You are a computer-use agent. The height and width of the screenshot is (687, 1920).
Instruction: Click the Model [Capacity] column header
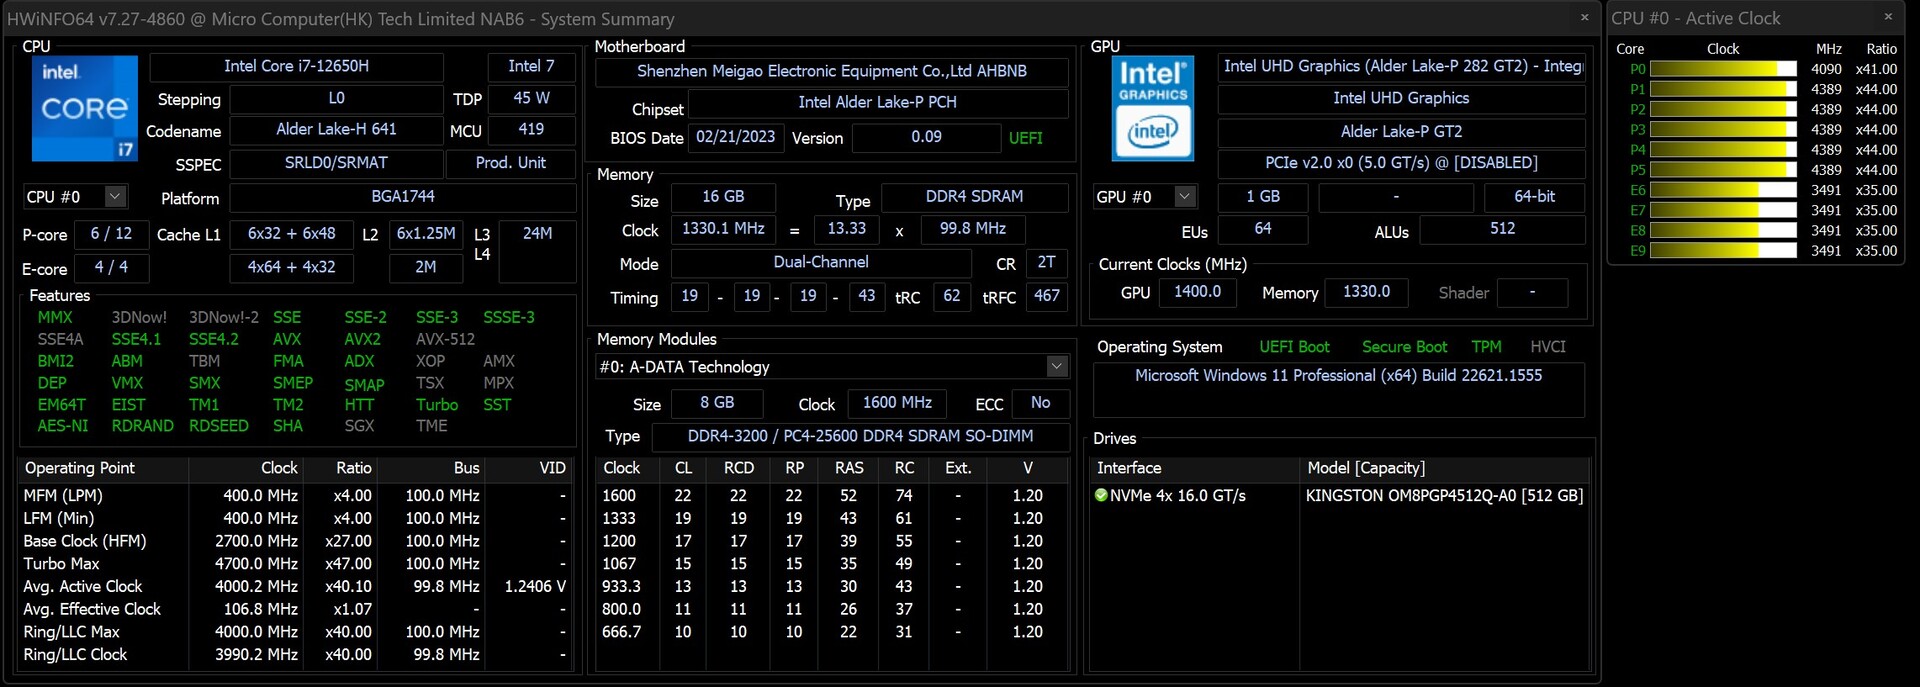(x=1444, y=468)
